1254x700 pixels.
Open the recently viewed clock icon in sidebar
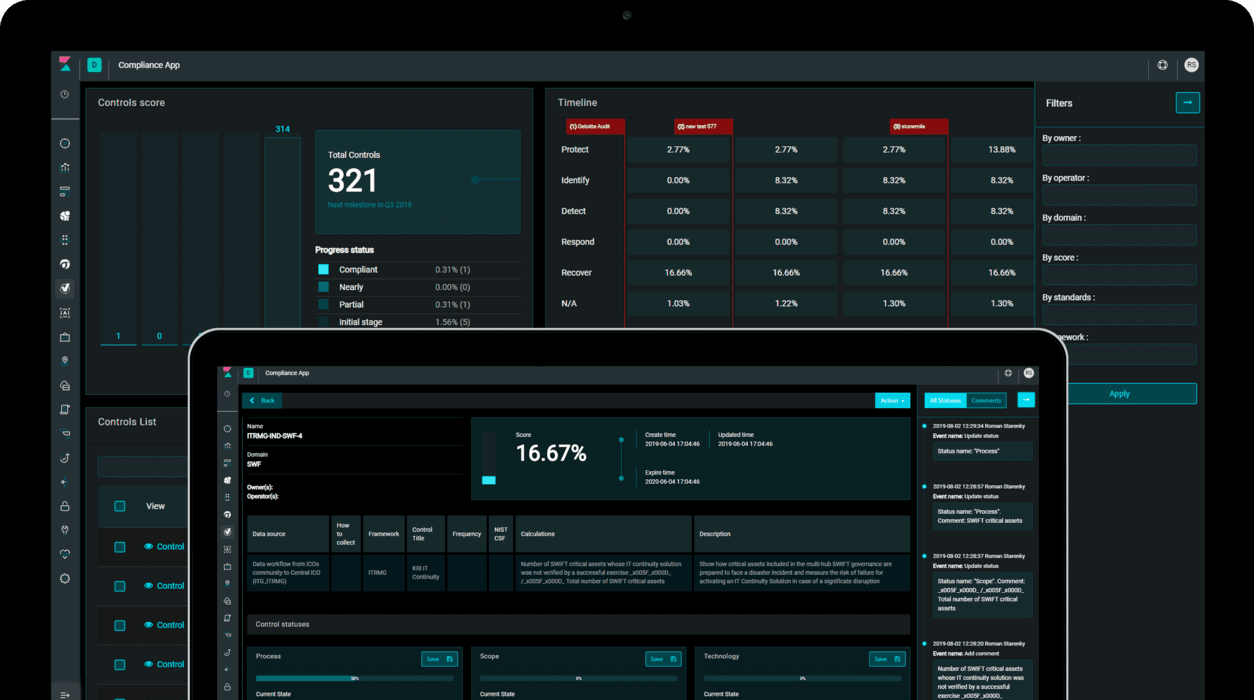(65, 95)
